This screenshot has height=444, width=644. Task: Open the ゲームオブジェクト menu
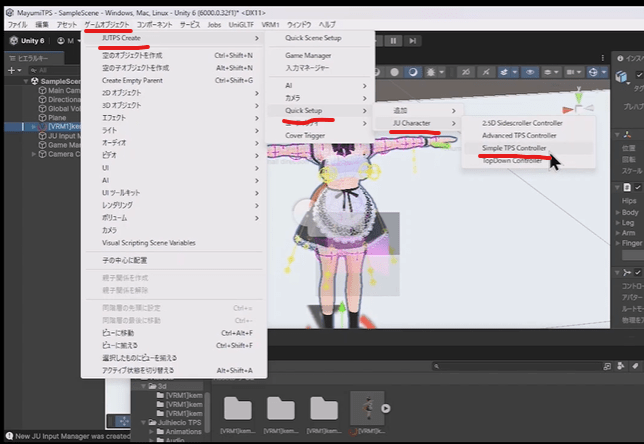(x=107, y=25)
